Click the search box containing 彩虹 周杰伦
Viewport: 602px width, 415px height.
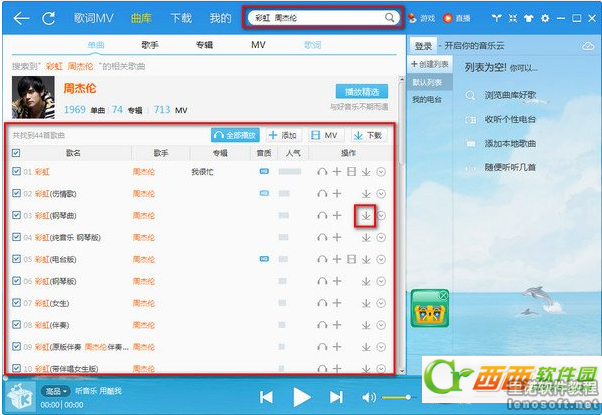point(323,18)
